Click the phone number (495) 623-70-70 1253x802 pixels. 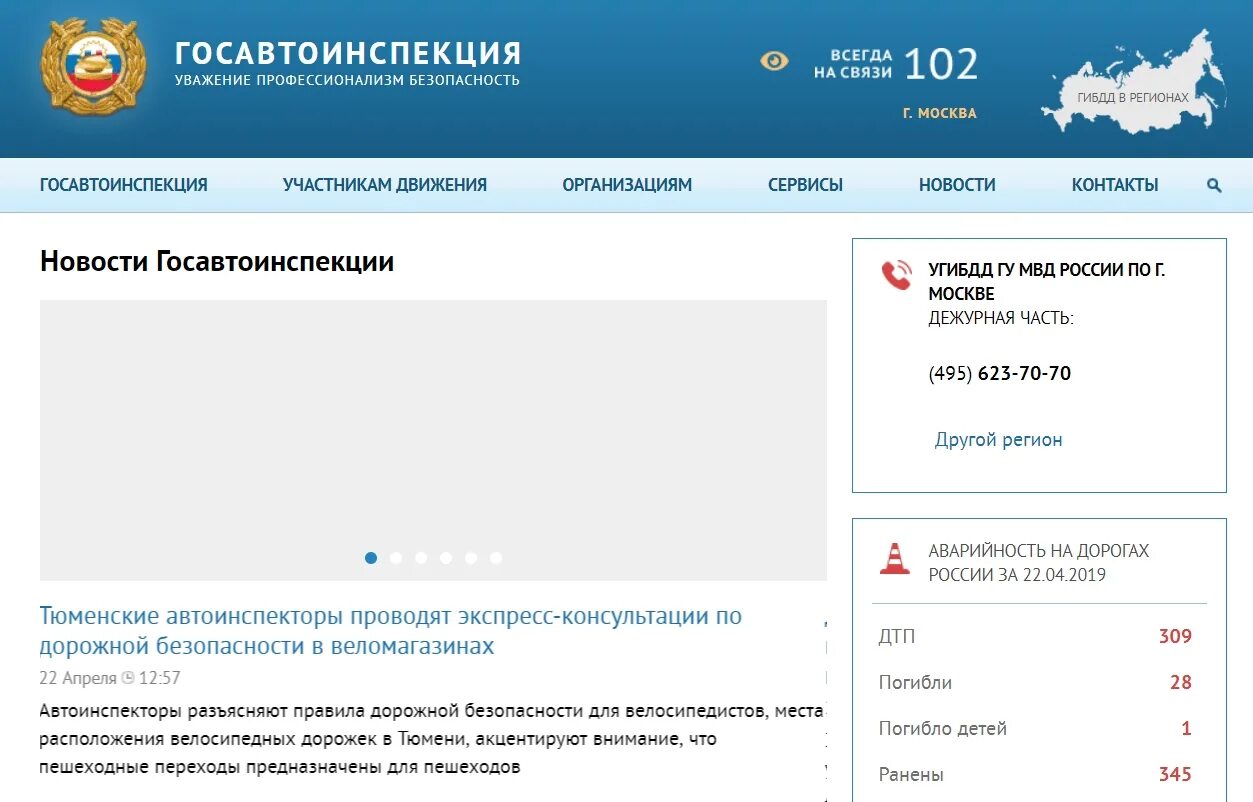point(1000,374)
